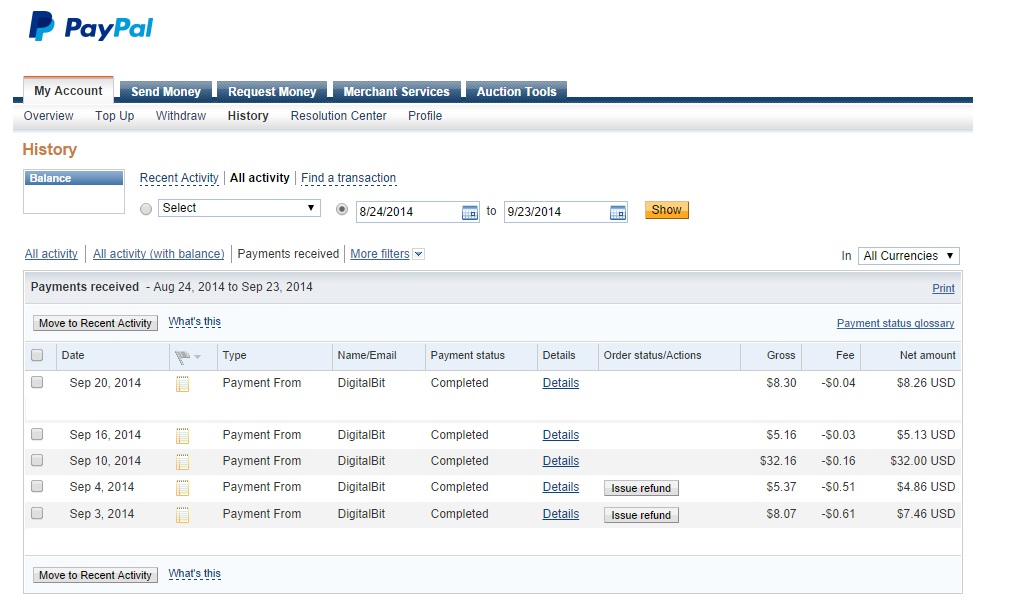Open the All Currencies dropdown
The image size is (1023, 610).
[908, 256]
